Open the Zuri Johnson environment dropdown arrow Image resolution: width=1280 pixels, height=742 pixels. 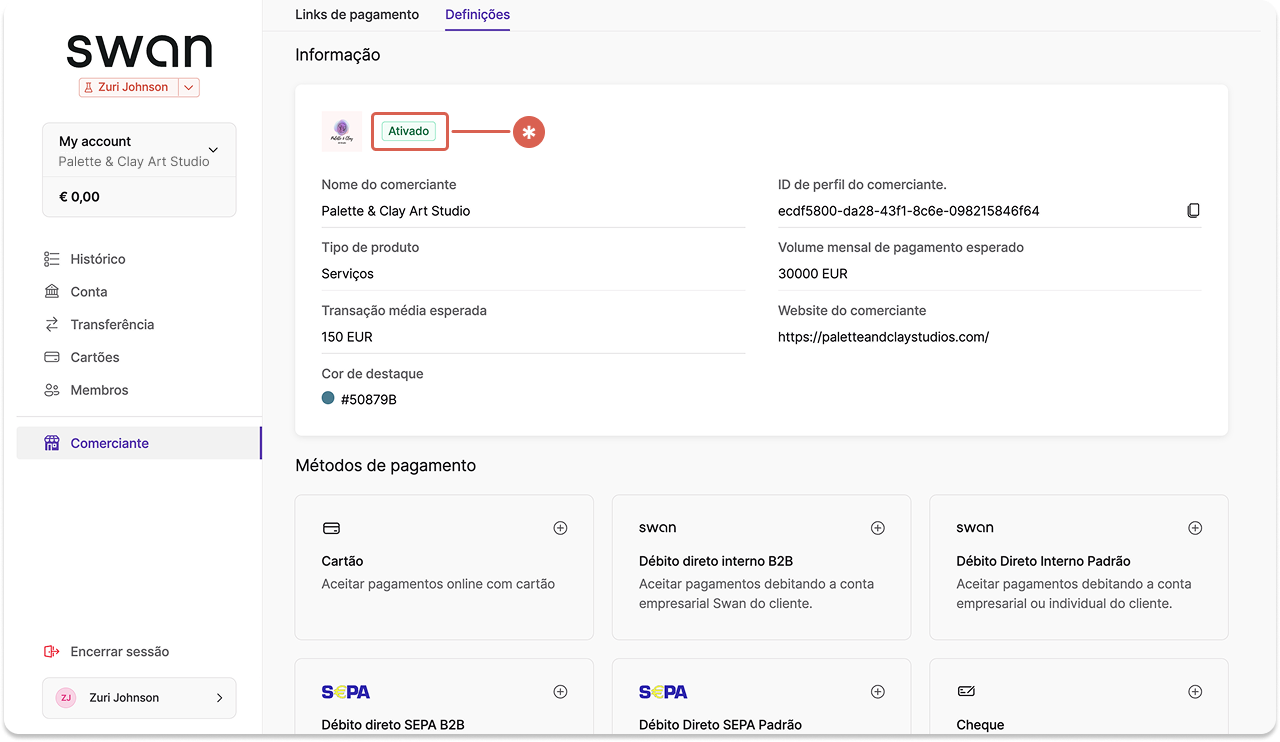[189, 88]
